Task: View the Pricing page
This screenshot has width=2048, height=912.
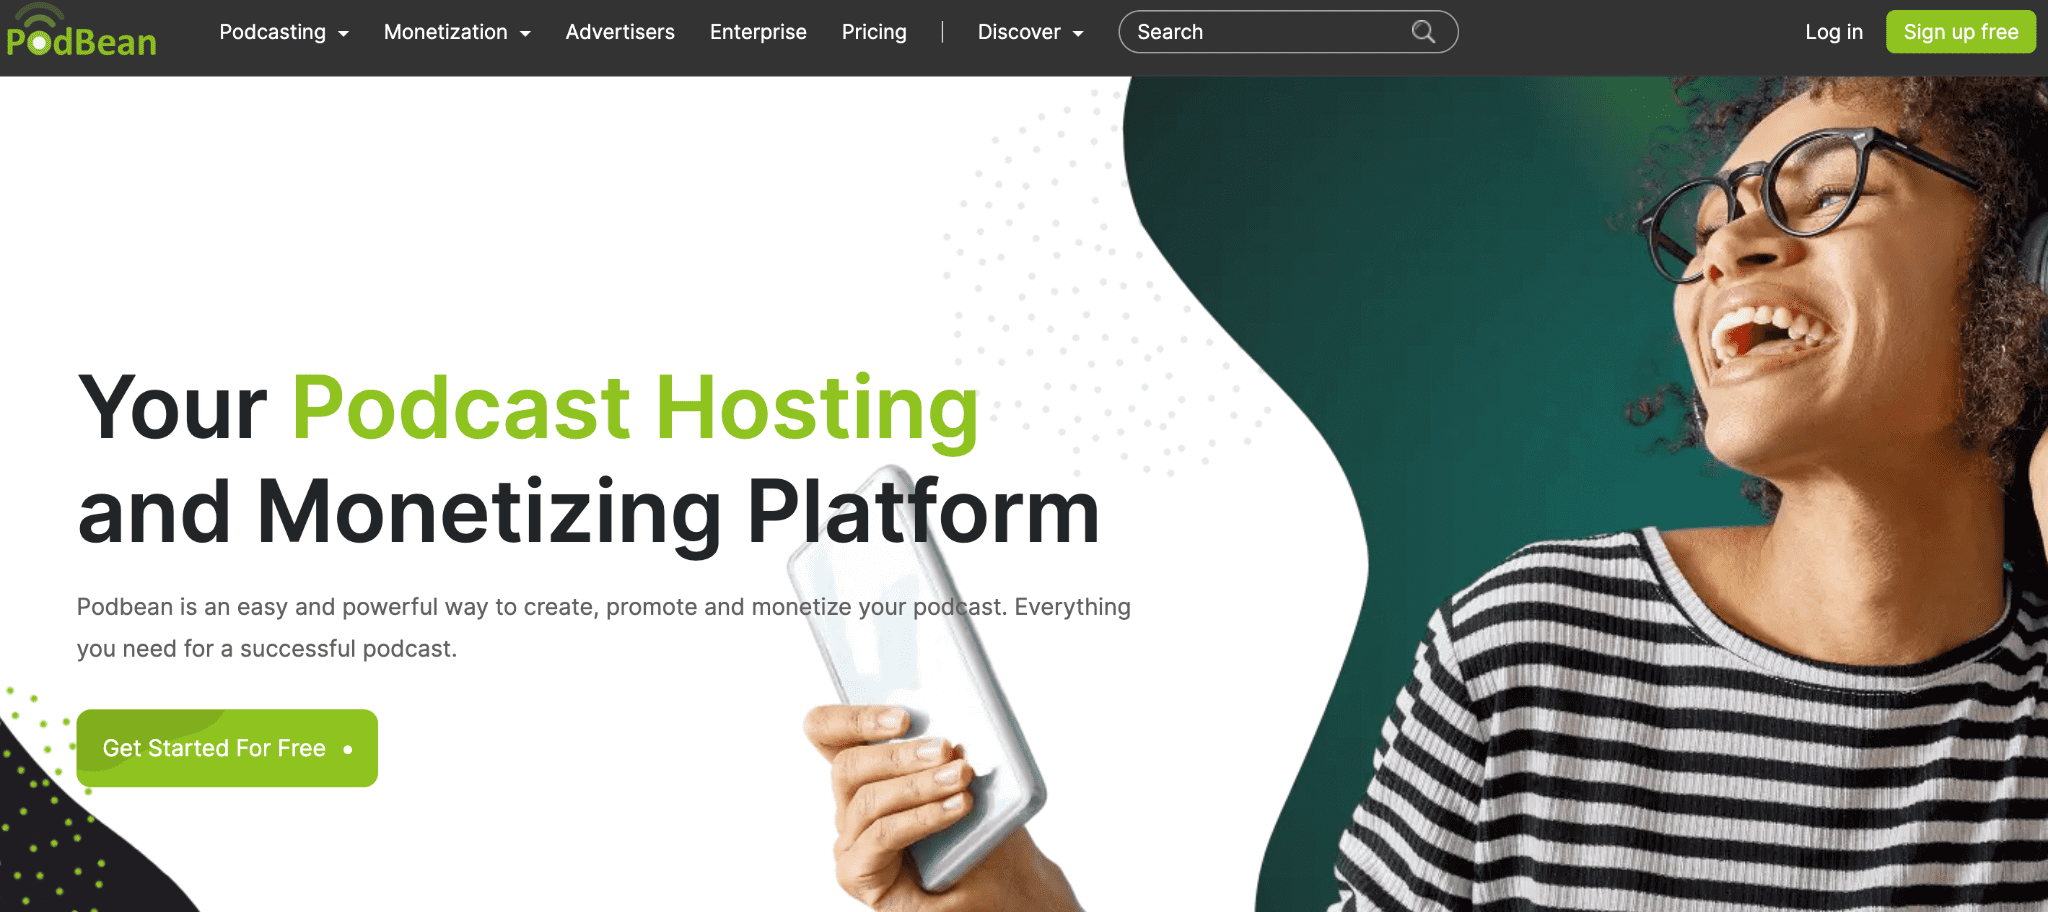Action: 874,32
